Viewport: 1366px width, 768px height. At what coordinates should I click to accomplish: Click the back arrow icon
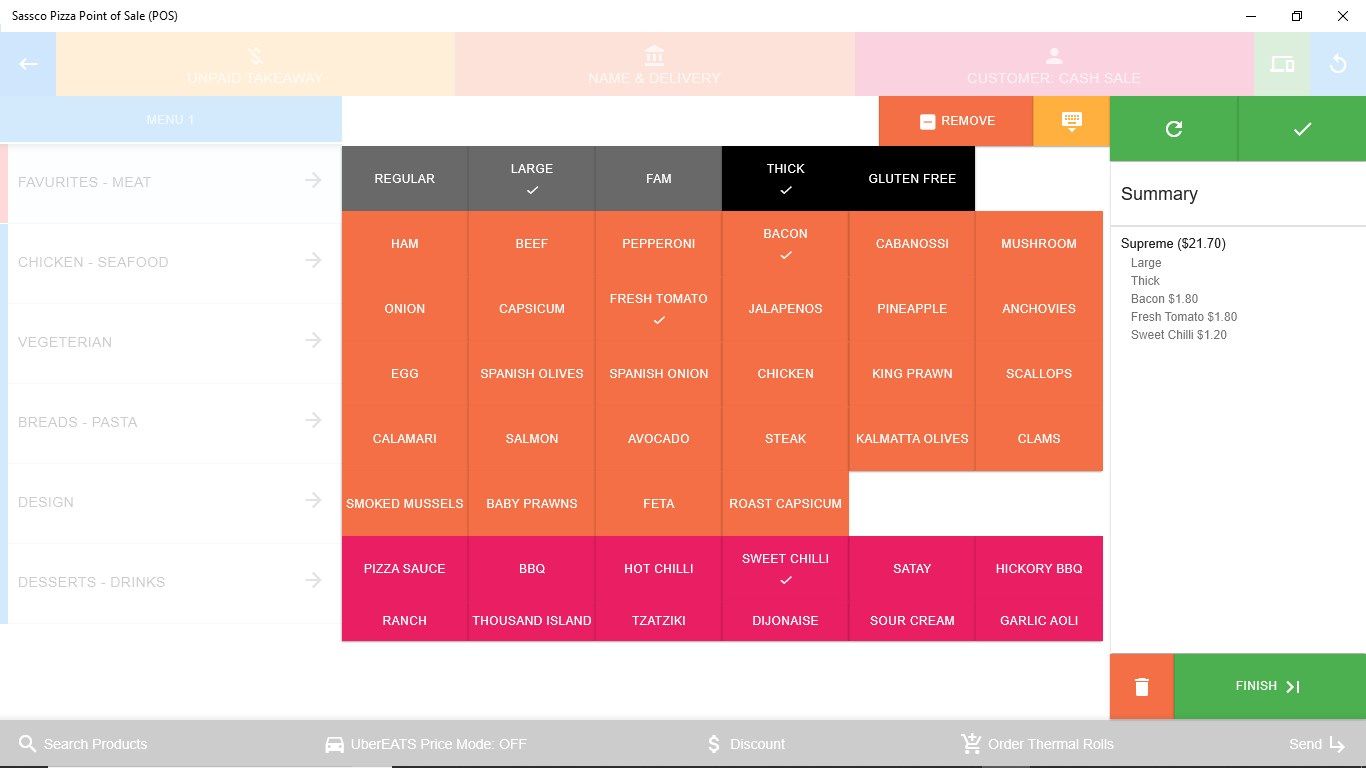coord(28,64)
